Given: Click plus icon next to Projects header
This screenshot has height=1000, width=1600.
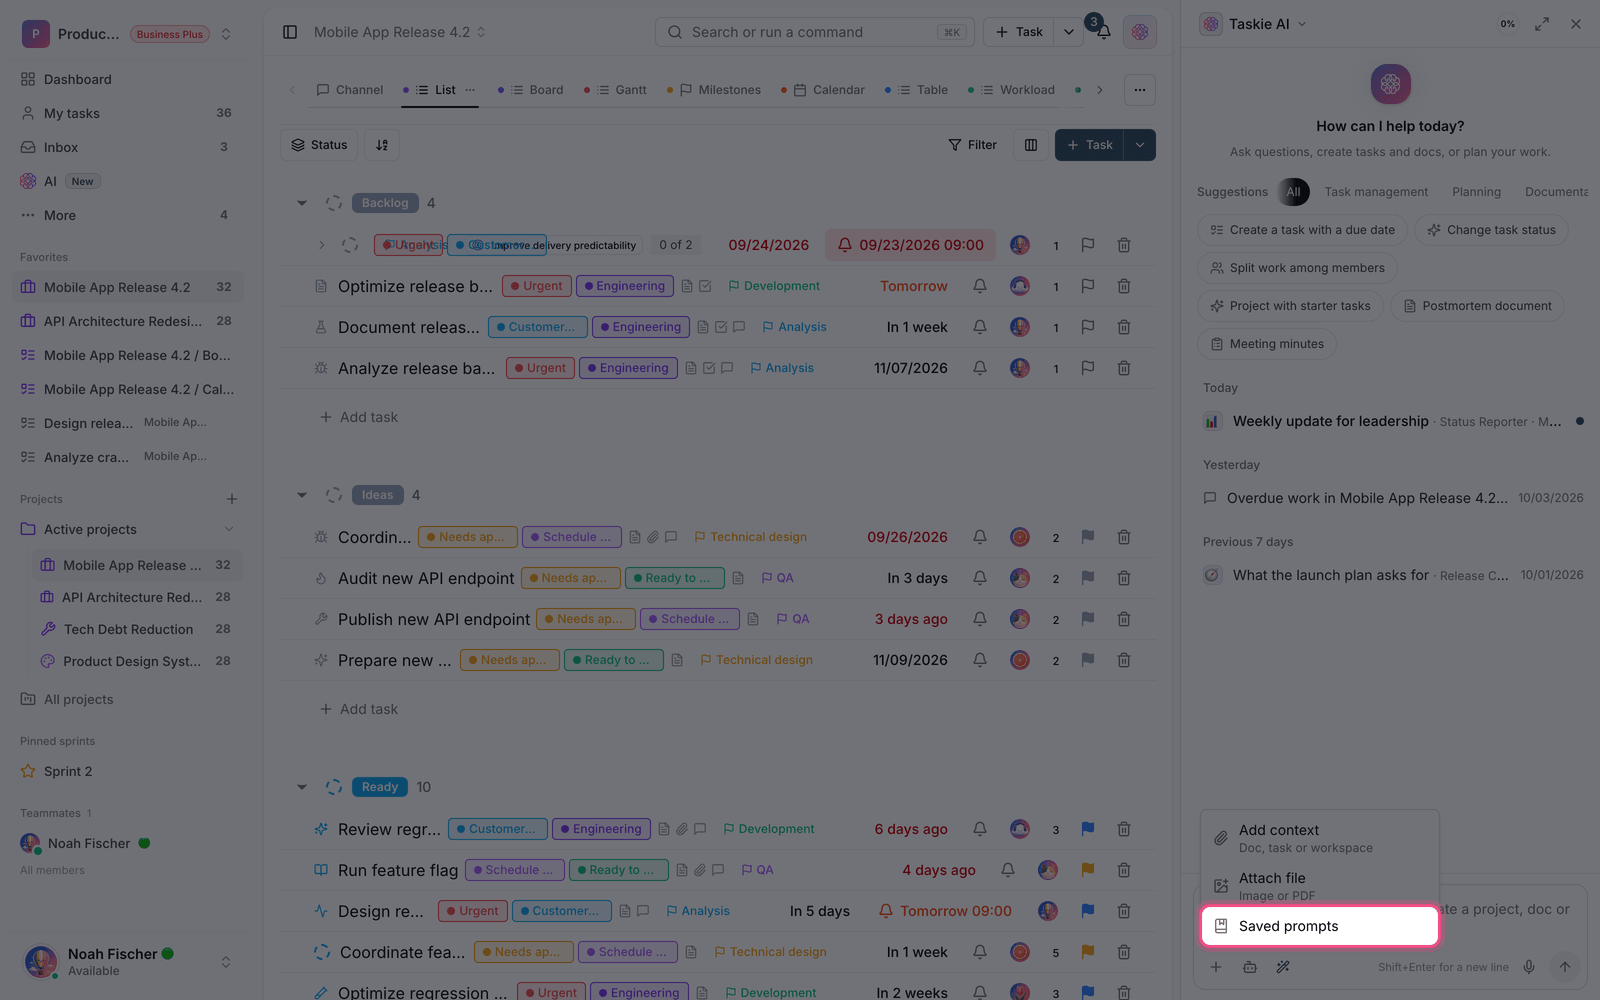Looking at the screenshot, I should click(x=232, y=499).
